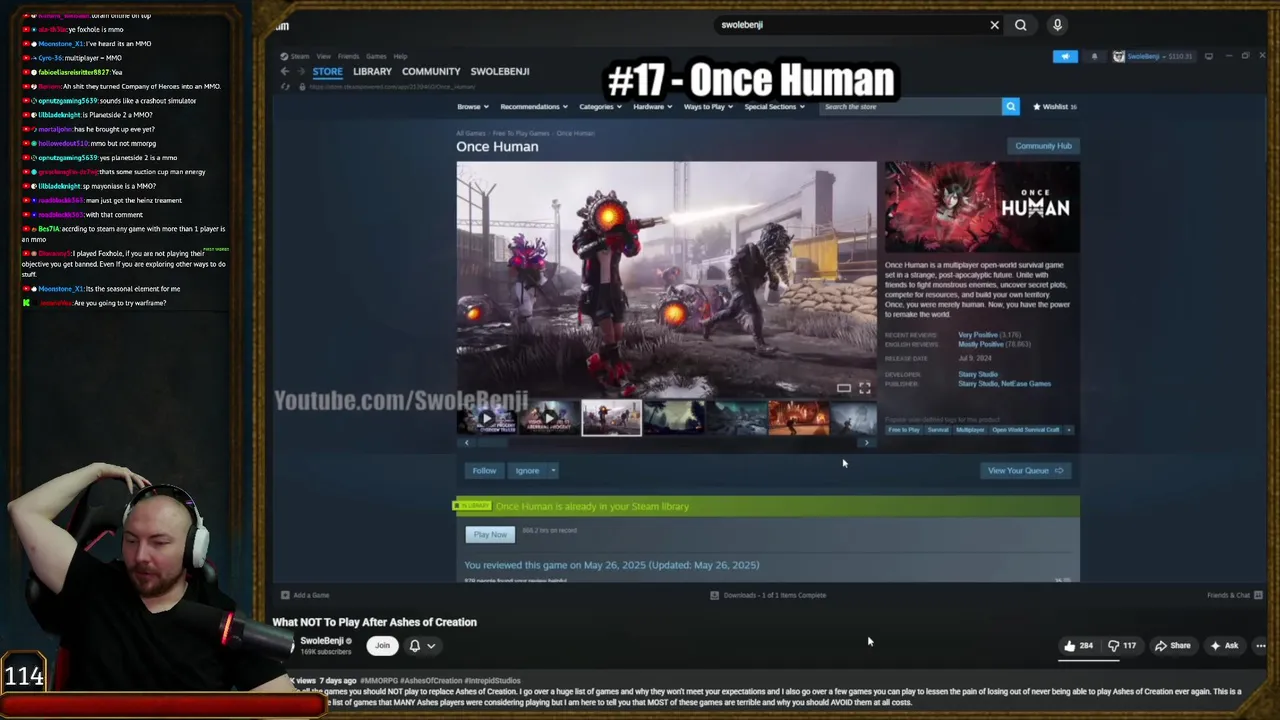Open the SWOLEBENJI profile tab
The image size is (1280, 720).
click(x=500, y=72)
